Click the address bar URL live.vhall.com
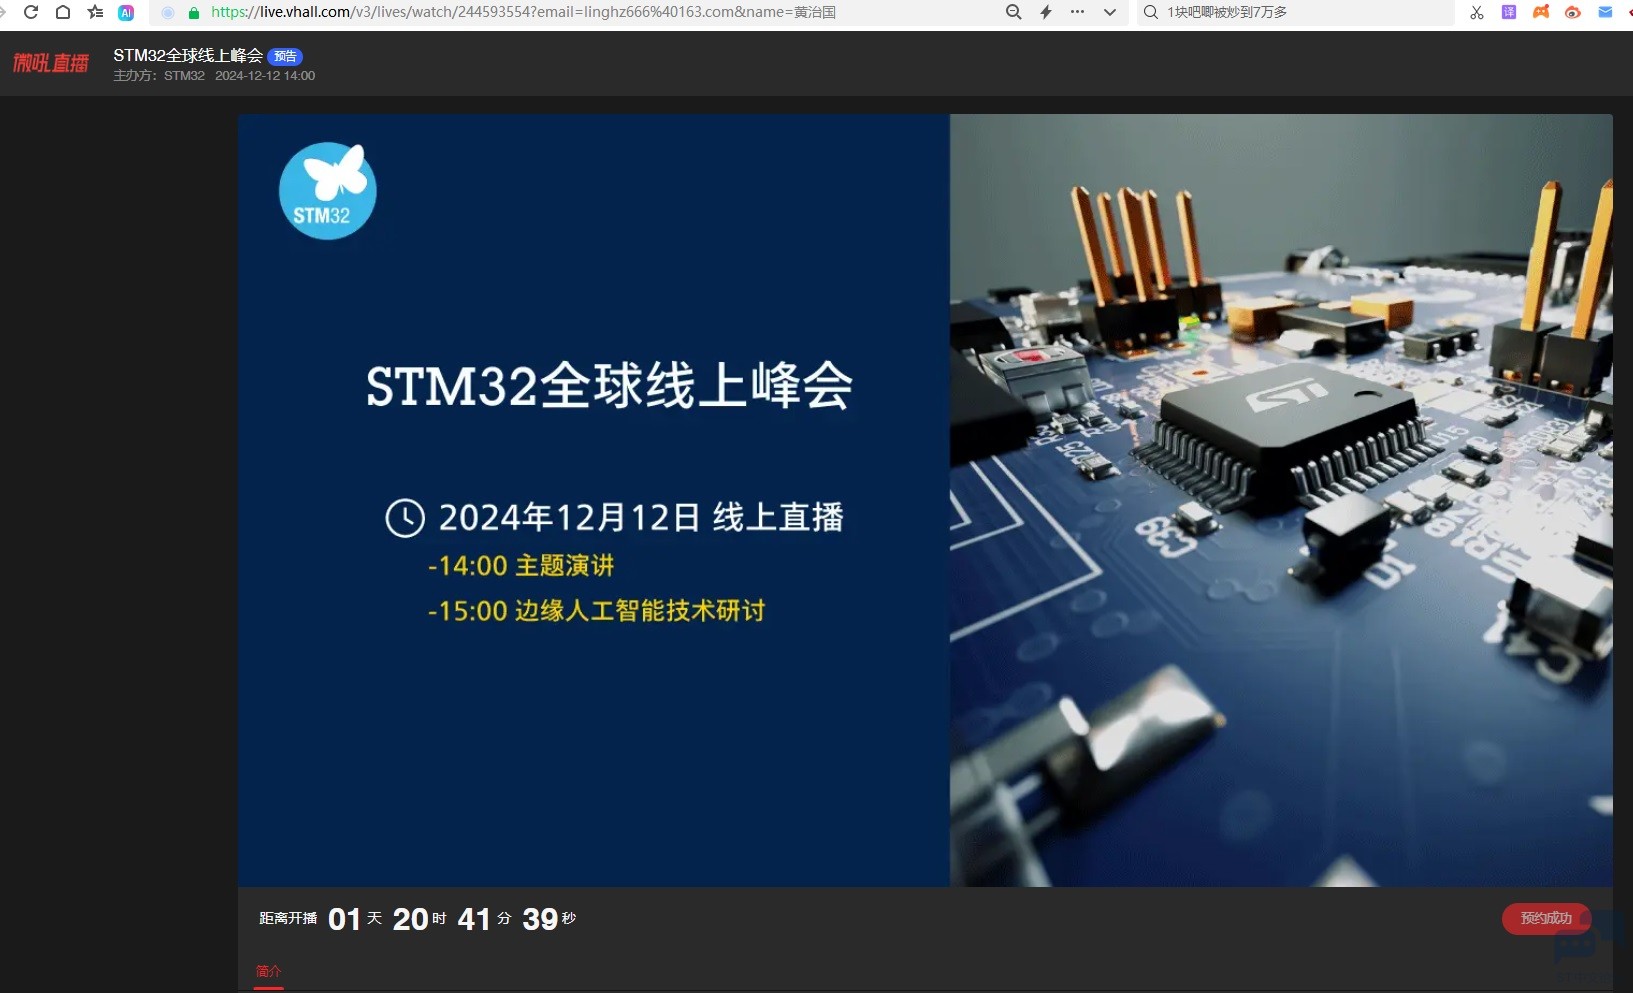1633x993 pixels. [523, 12]
